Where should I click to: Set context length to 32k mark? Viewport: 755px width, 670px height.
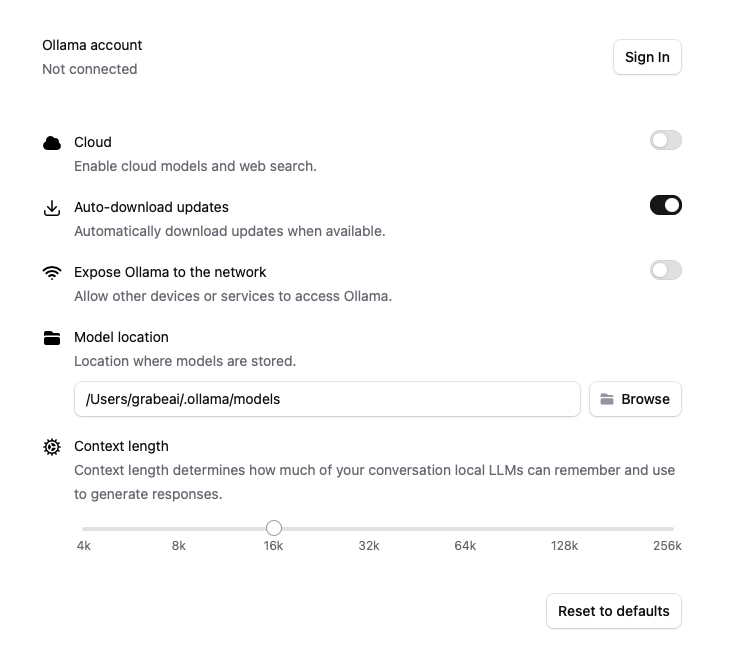click(x=369, y=528)
